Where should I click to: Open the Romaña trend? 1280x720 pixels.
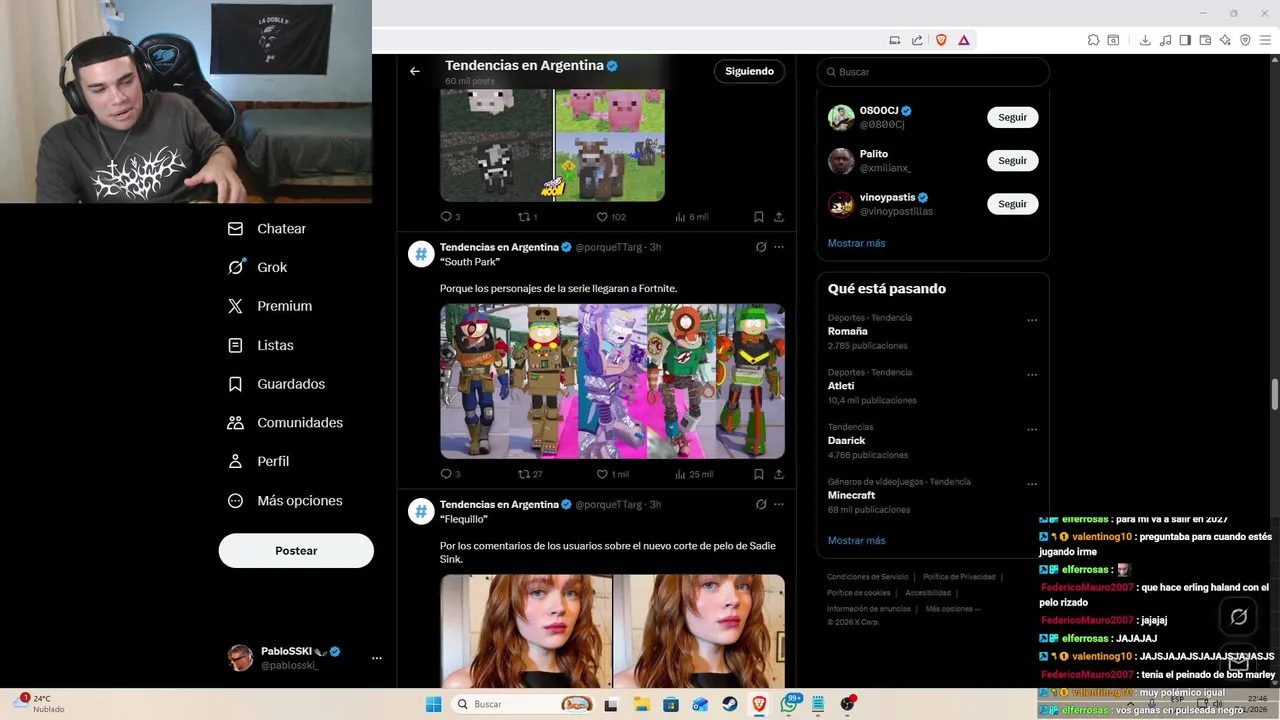(x=847, y=331)
